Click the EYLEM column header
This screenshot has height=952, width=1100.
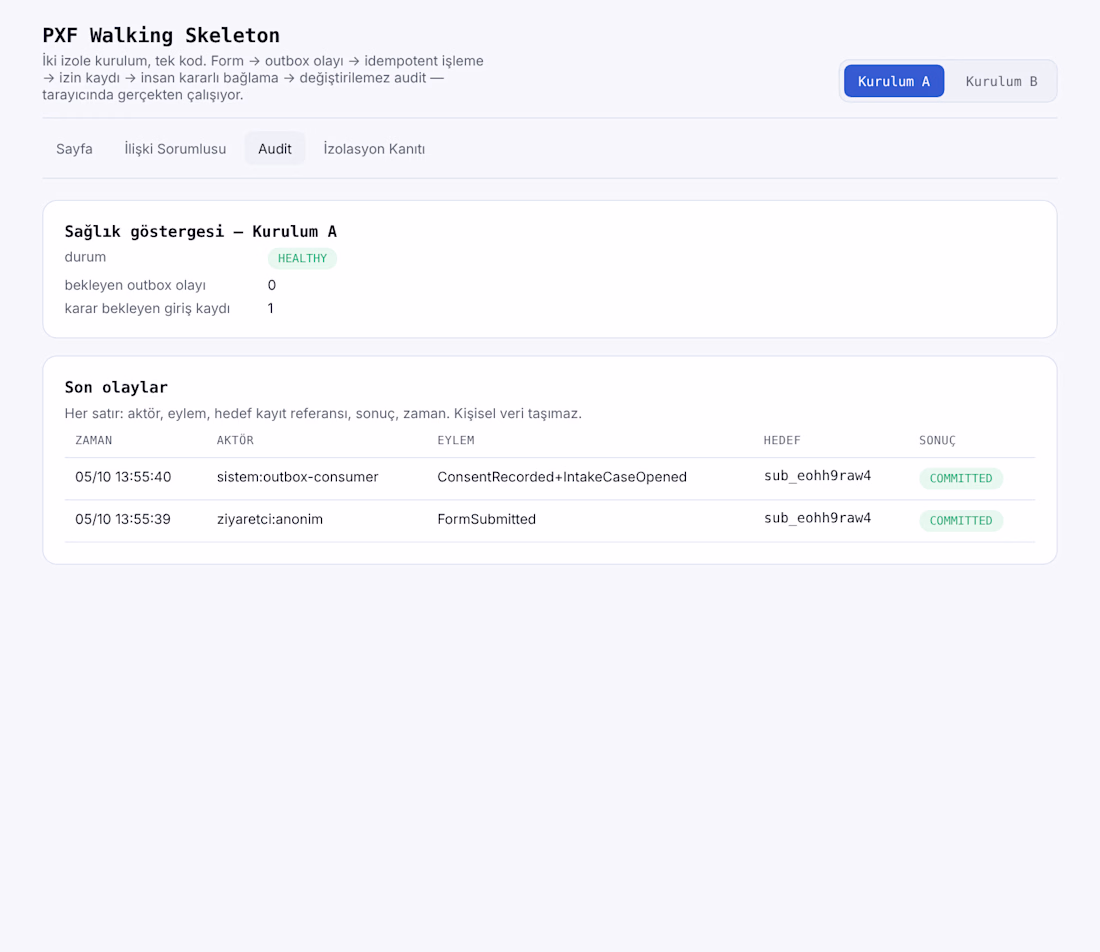pyautogui.click(x=456, y=441)
